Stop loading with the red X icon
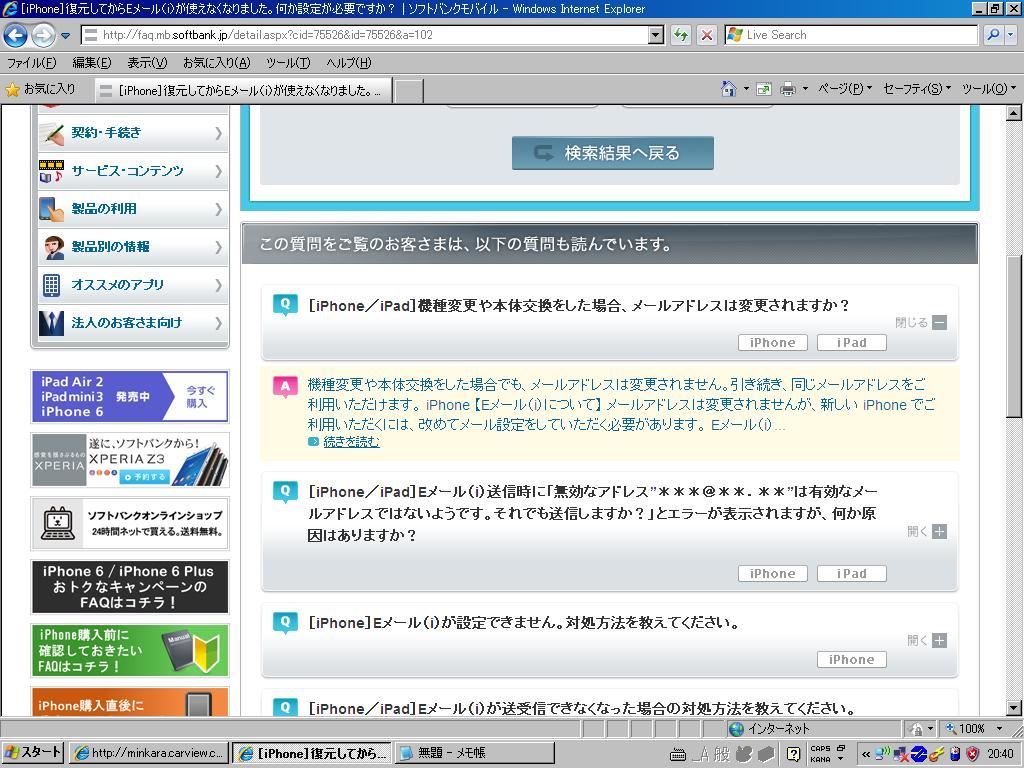The image size is (1024, 768). (707, 35)
